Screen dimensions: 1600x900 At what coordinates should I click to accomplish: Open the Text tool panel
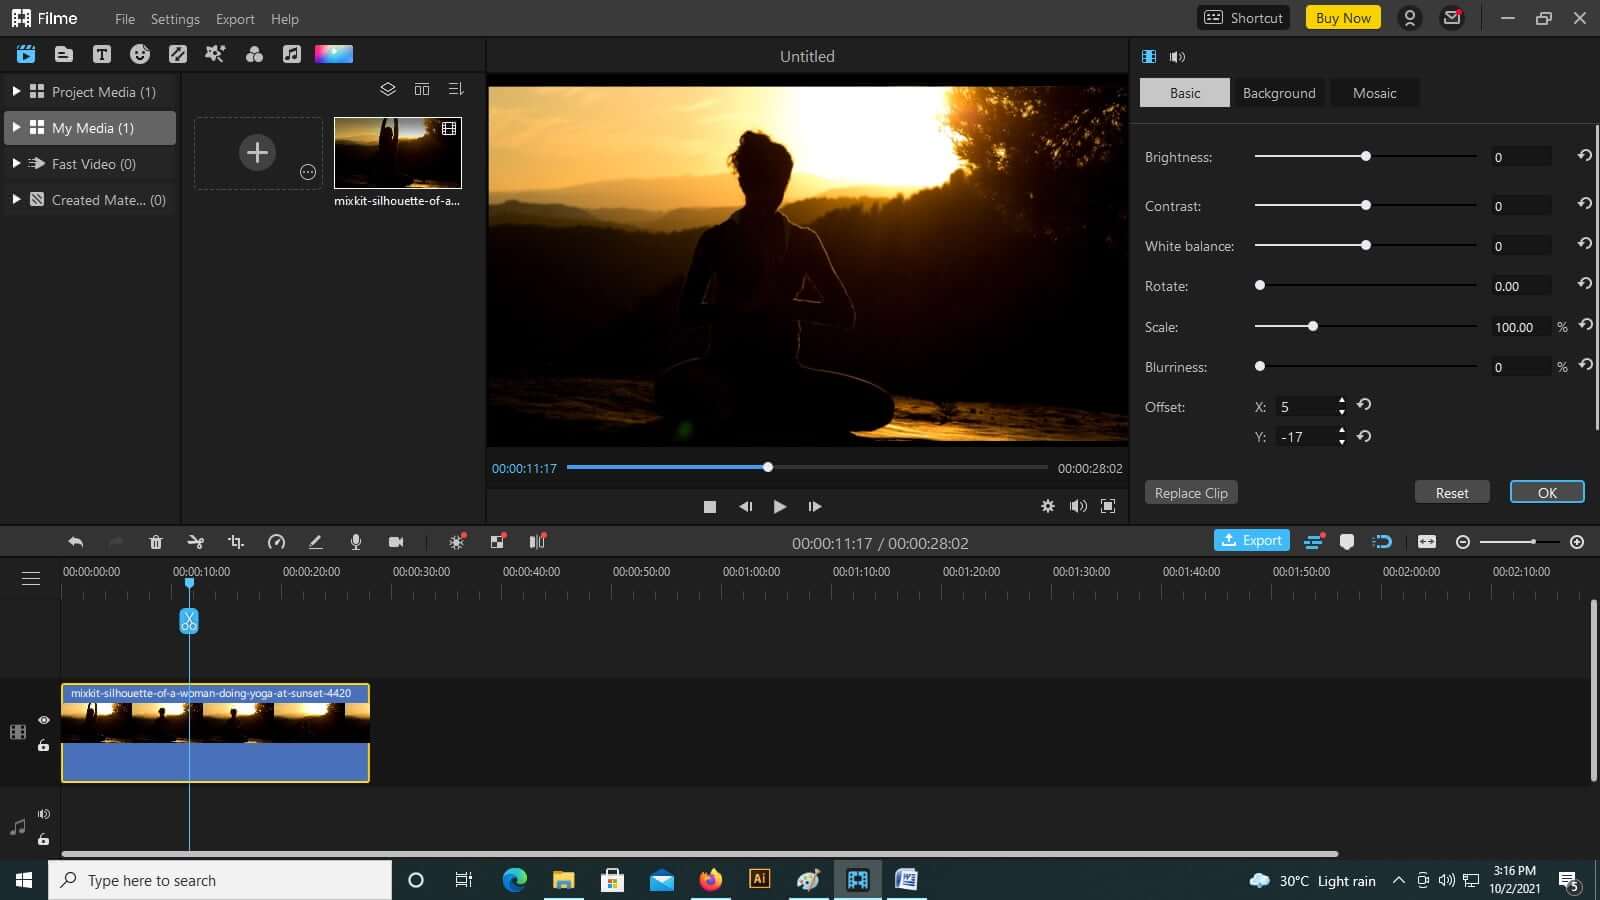coord(103,54)
